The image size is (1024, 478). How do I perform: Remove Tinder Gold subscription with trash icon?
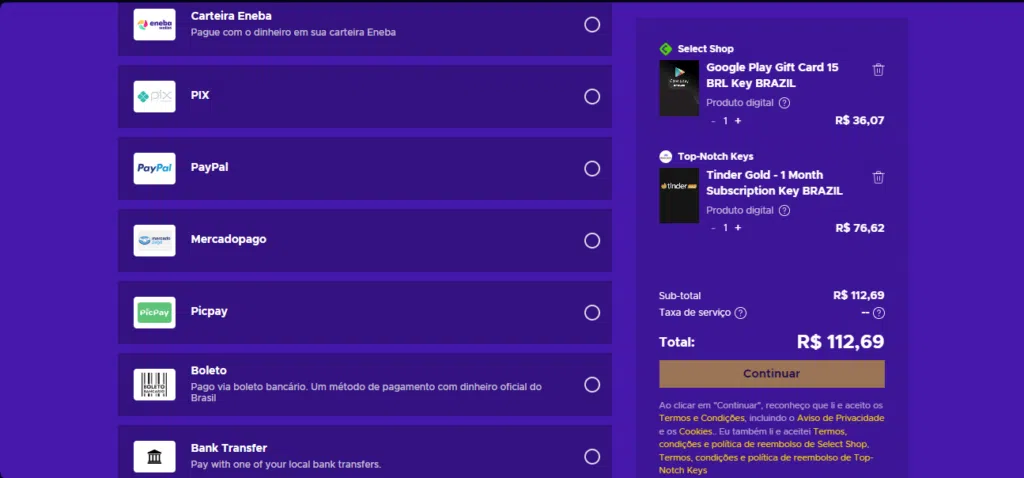(878, 178)
